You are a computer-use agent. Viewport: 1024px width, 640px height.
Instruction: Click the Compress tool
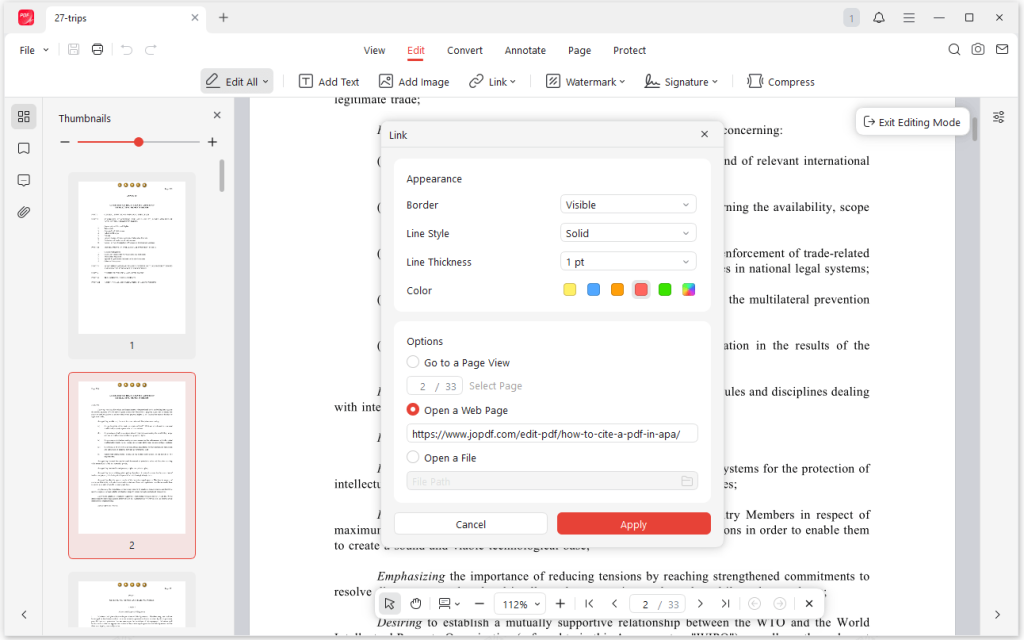click(781, 82)
